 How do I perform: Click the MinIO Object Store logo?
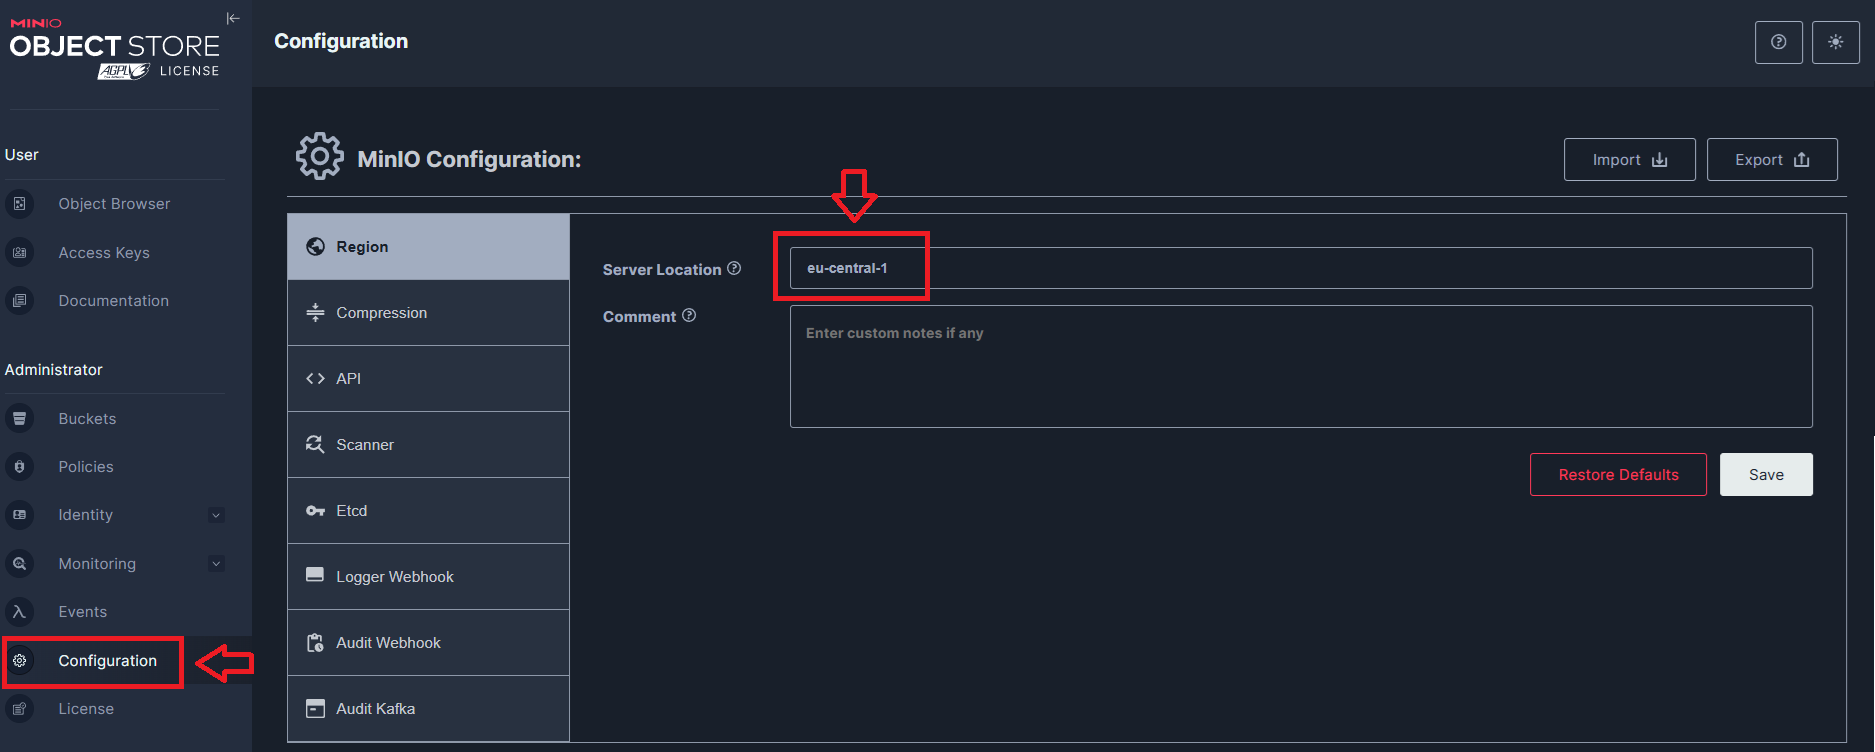tap(114, 48)
